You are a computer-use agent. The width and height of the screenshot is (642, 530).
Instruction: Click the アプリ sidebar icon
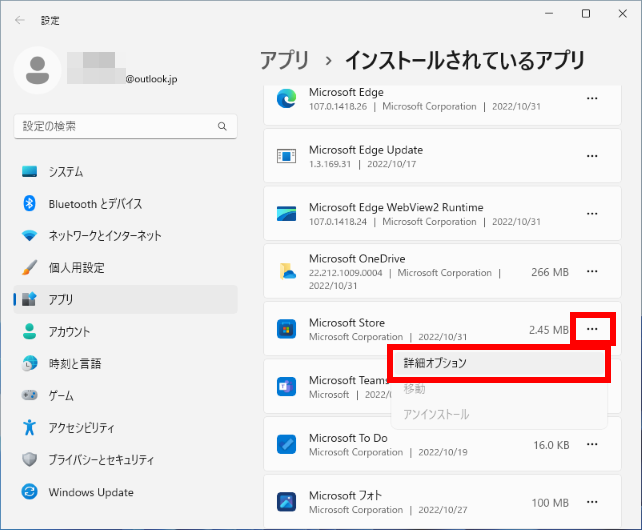coord(29,299)
